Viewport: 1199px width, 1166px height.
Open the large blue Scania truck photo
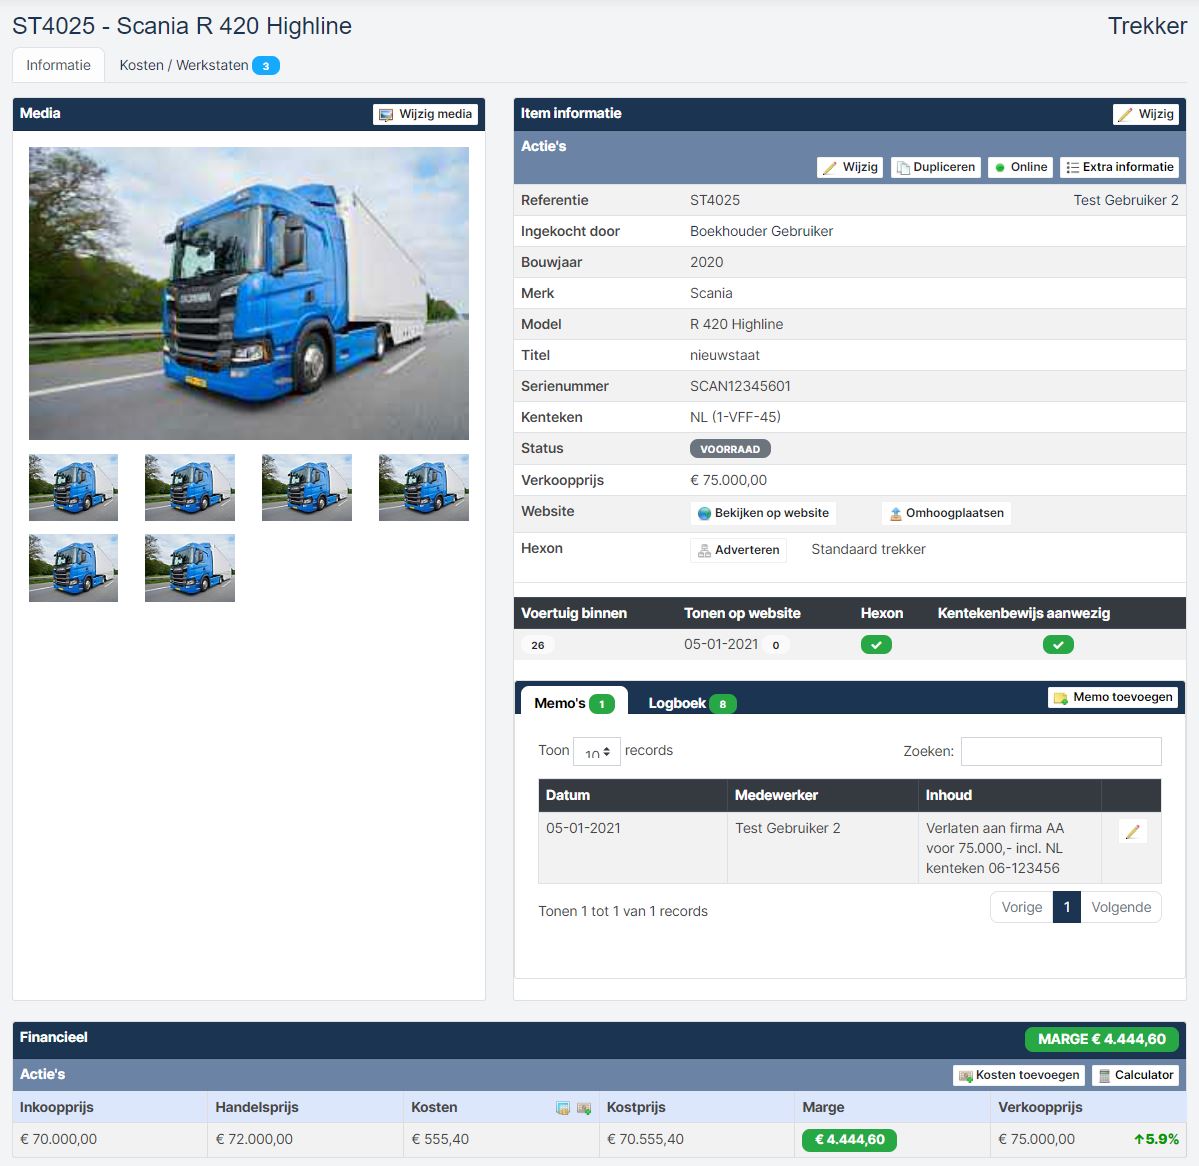pyautogui.click(x=249, y=294)
